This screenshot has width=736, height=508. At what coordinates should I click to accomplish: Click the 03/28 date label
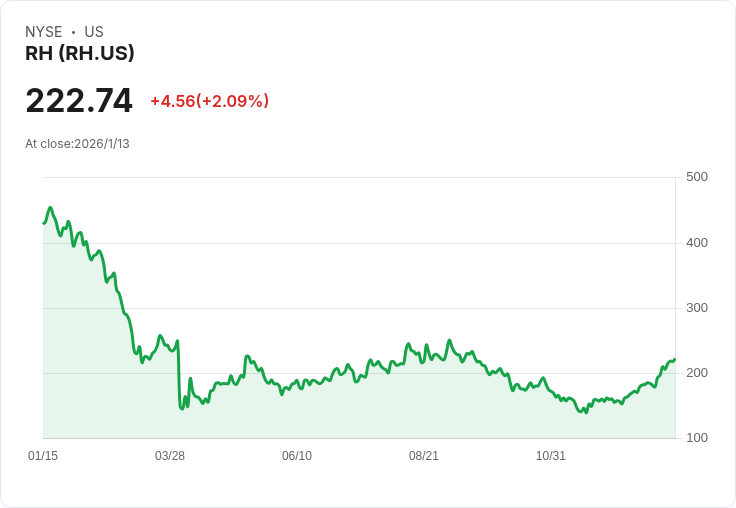coord(170,455)
